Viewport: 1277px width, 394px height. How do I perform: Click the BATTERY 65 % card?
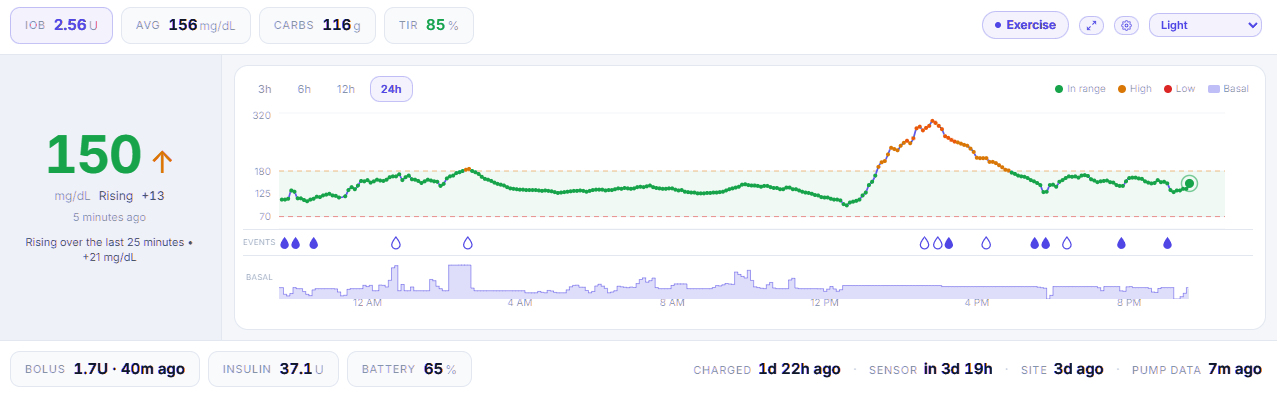tap(409, 369)
